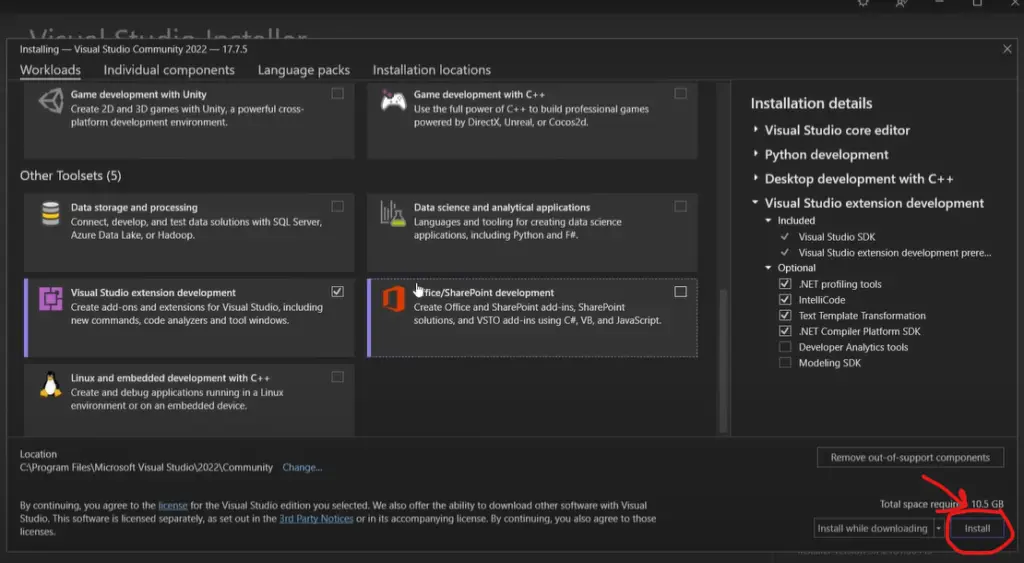Image resolution: width=1024 pixels, height=563 pixels.
Task: Expand Visual Studio core editor details
Action: click(x=756, y=130)
